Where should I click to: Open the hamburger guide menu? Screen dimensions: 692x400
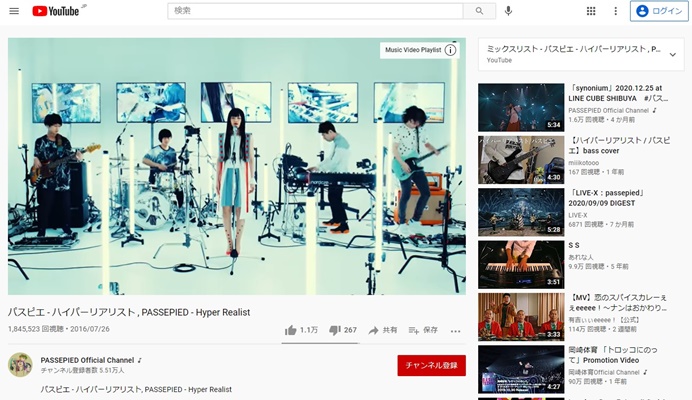14,11
